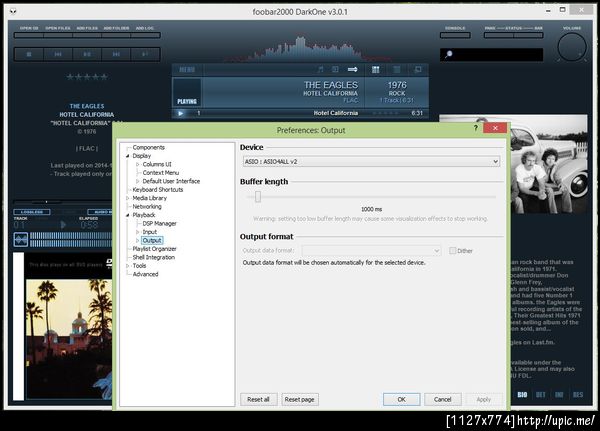The width and height of the screenshot is (600, 431).
Task: Click the panel layout icon beside music note
Action: coord(335,69)
